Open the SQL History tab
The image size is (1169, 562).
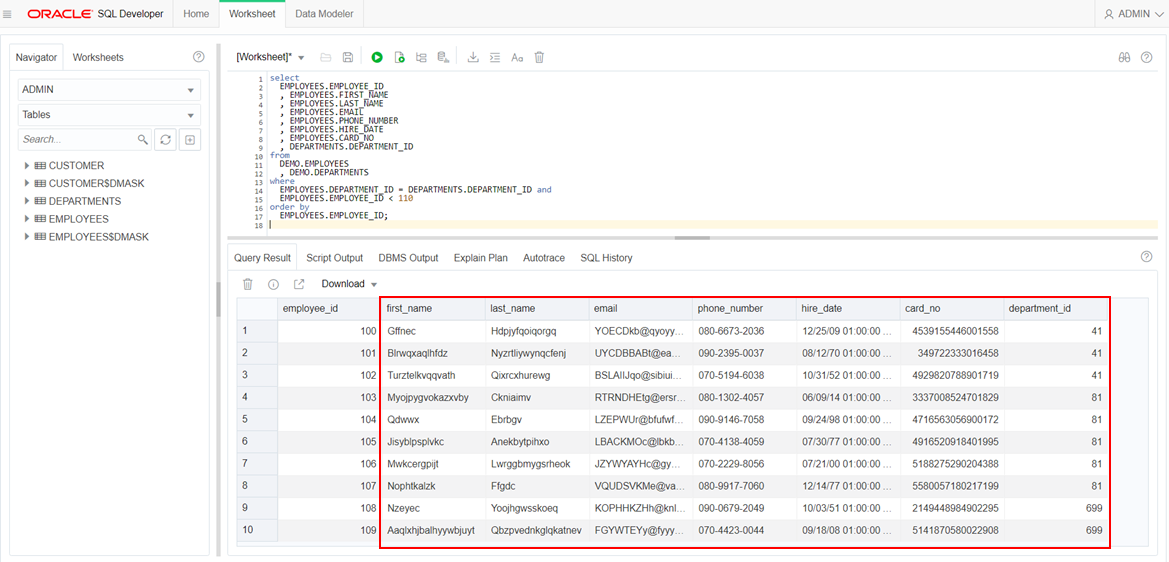click(x=606, y=258)
